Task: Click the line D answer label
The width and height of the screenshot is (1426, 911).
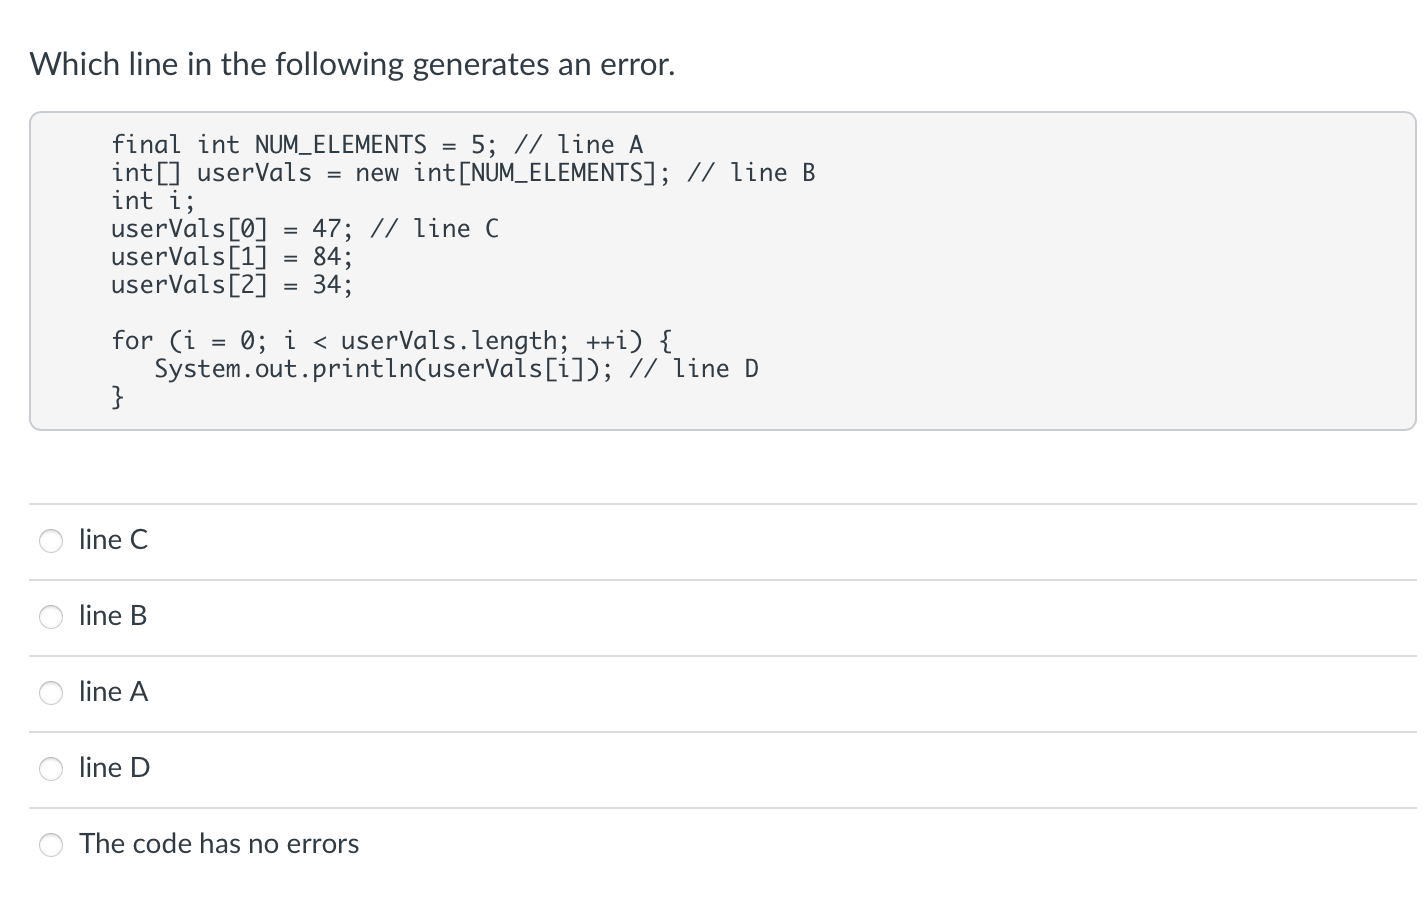Action: [x=114, y=768]
